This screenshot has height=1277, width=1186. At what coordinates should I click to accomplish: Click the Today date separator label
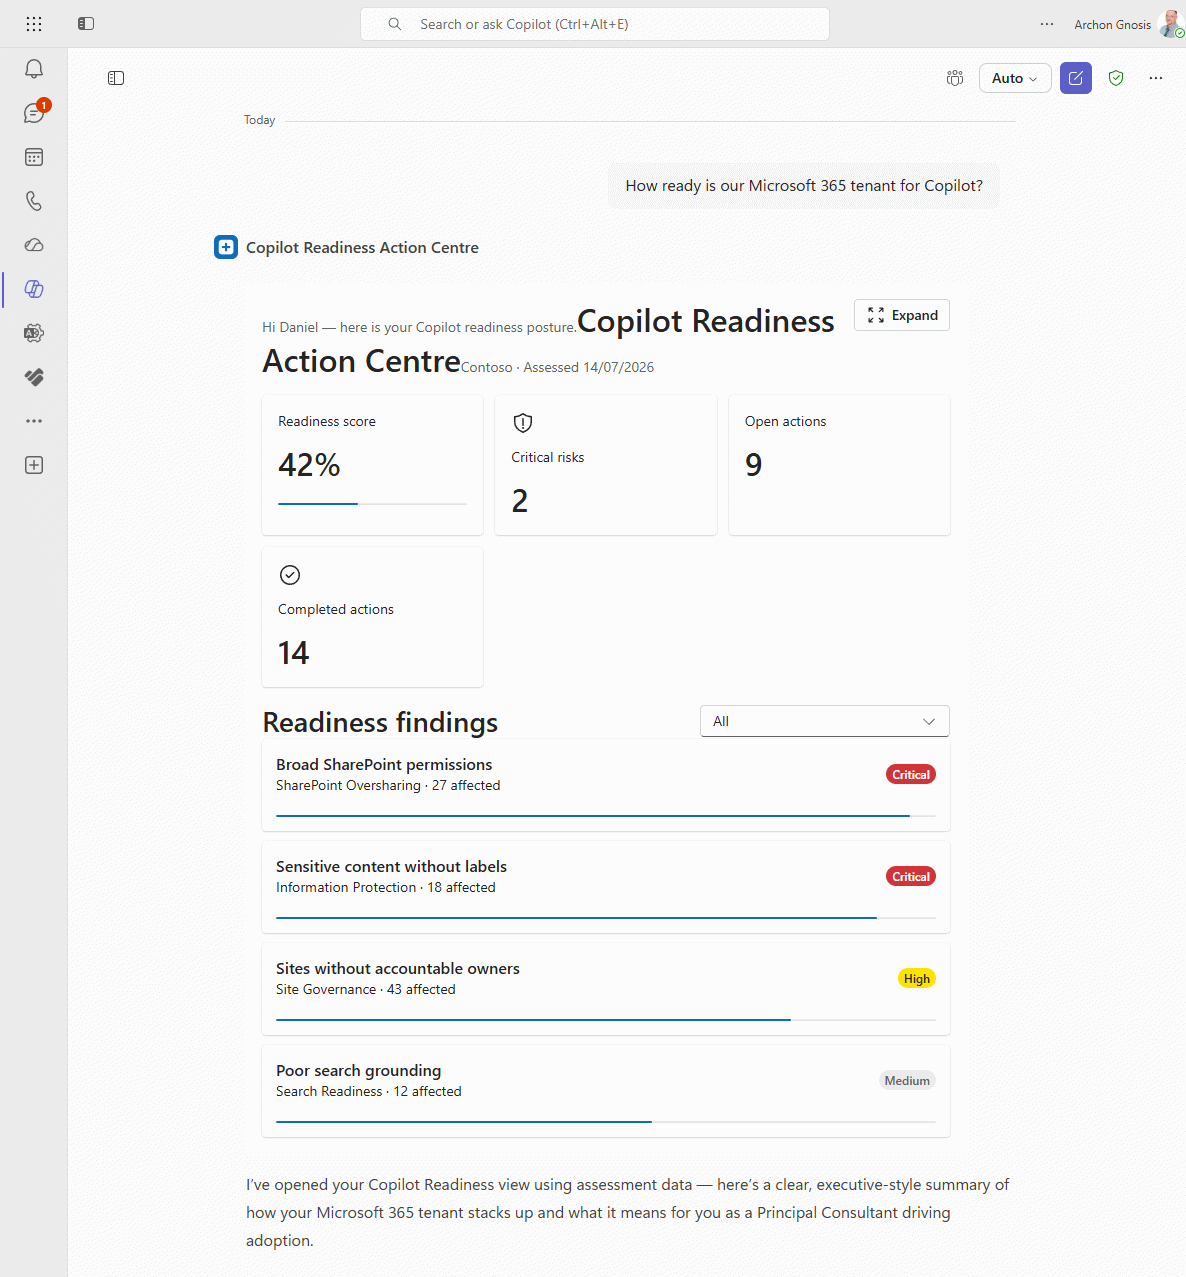(259, 120)
